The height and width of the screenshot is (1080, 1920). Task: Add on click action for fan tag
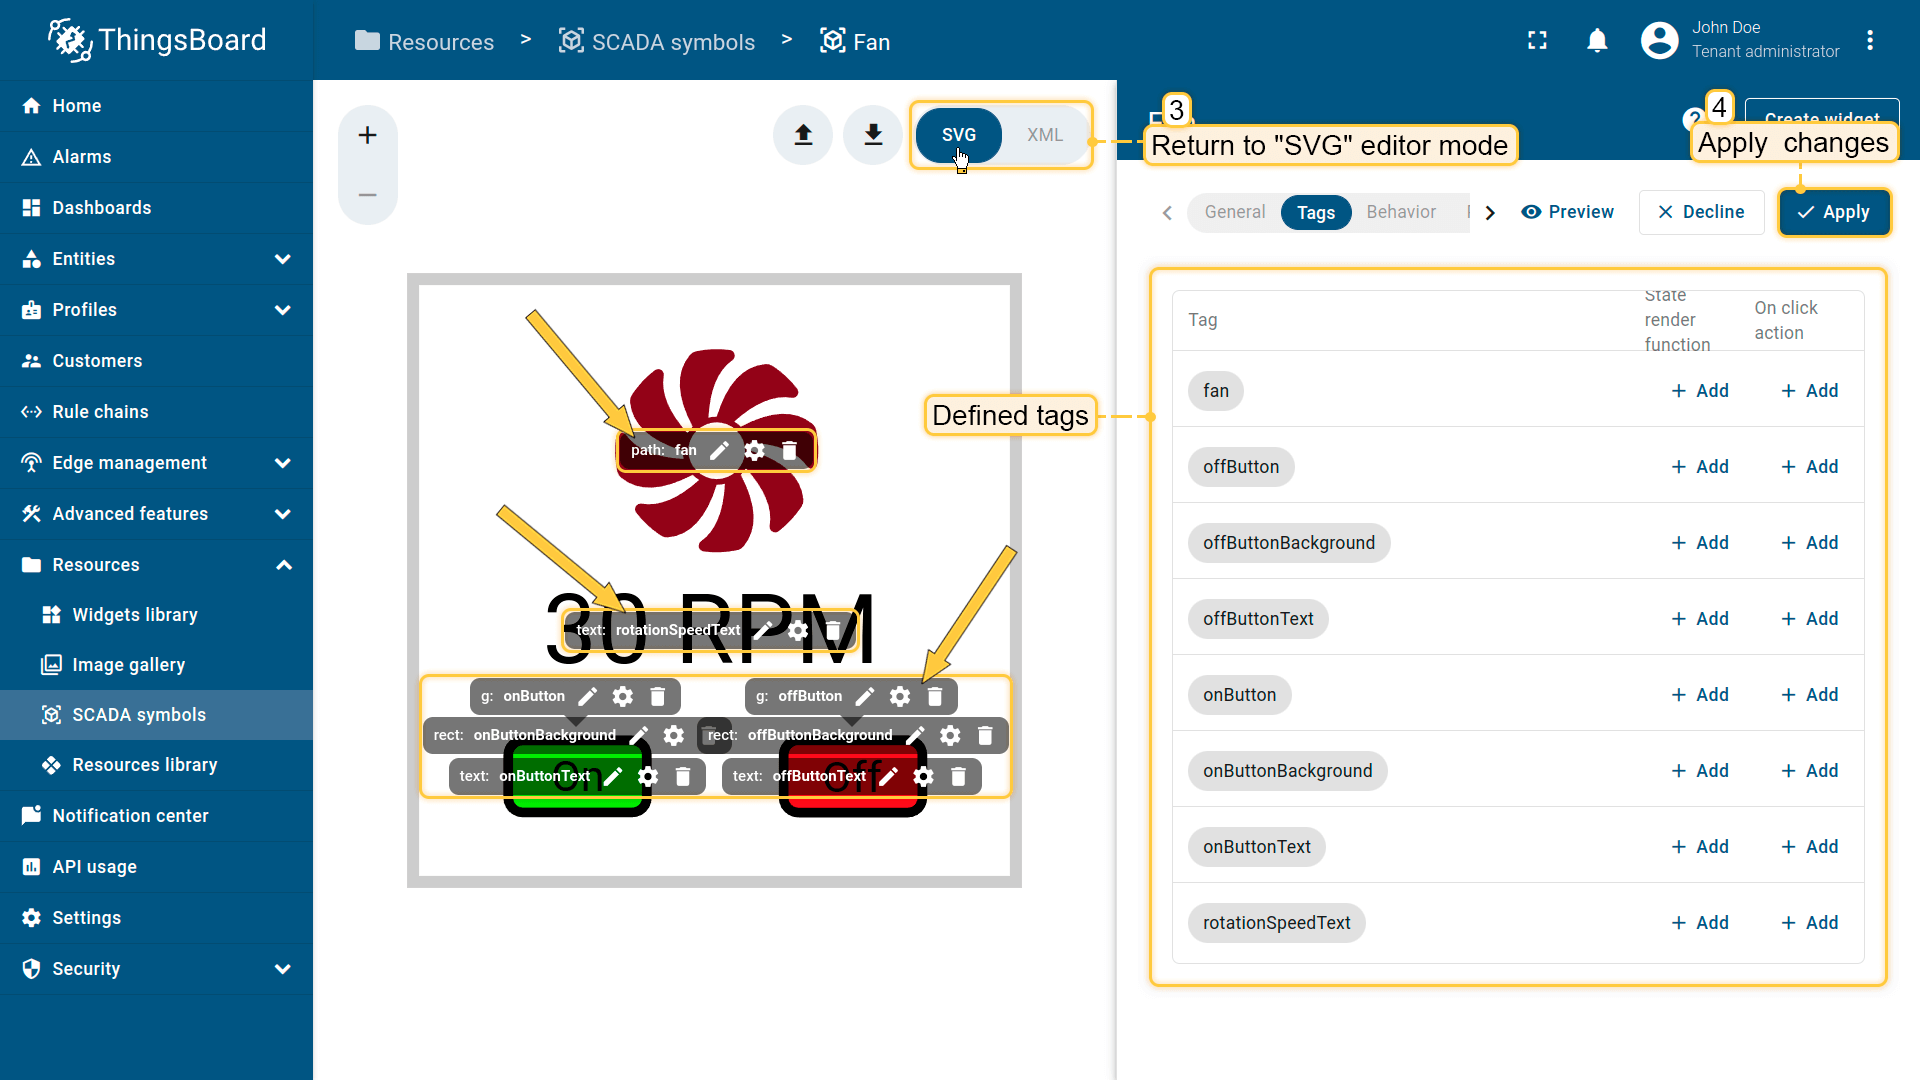1809,391
